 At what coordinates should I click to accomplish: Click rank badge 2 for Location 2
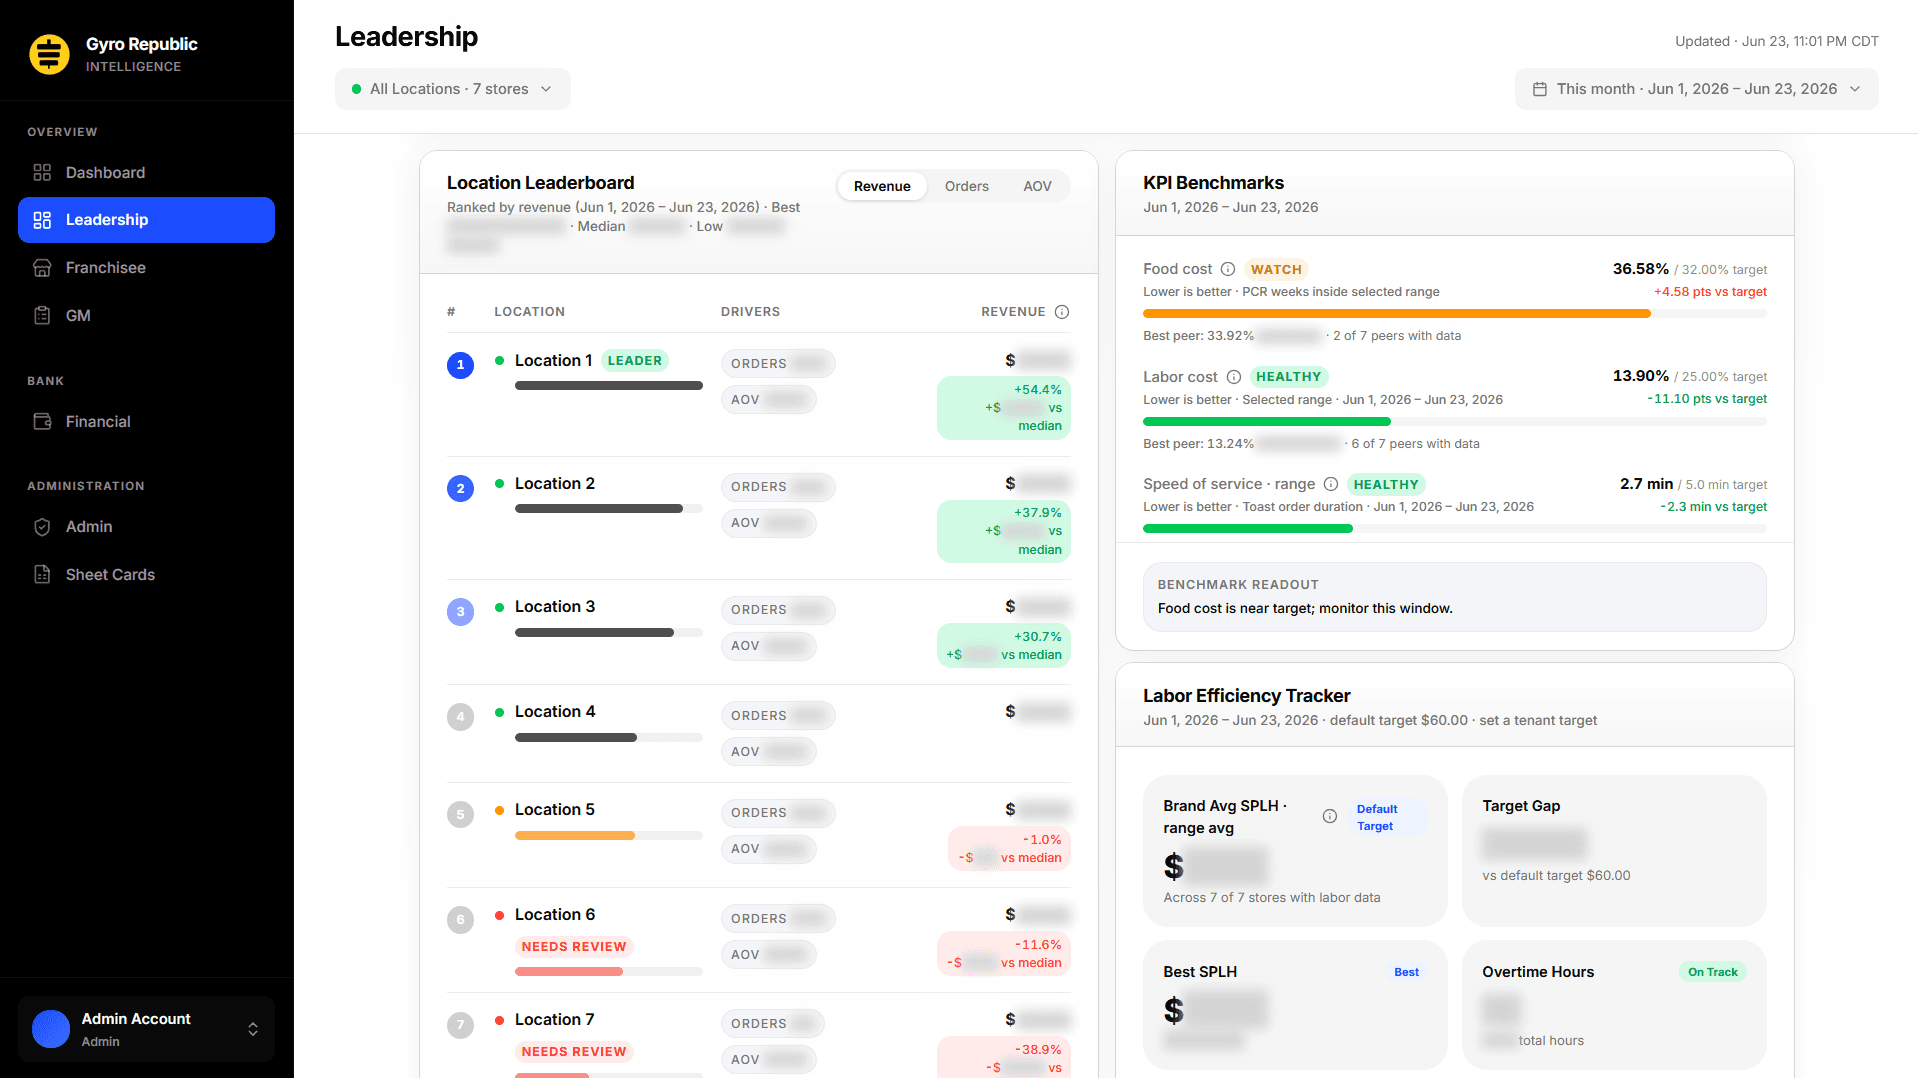click(460, 489)
